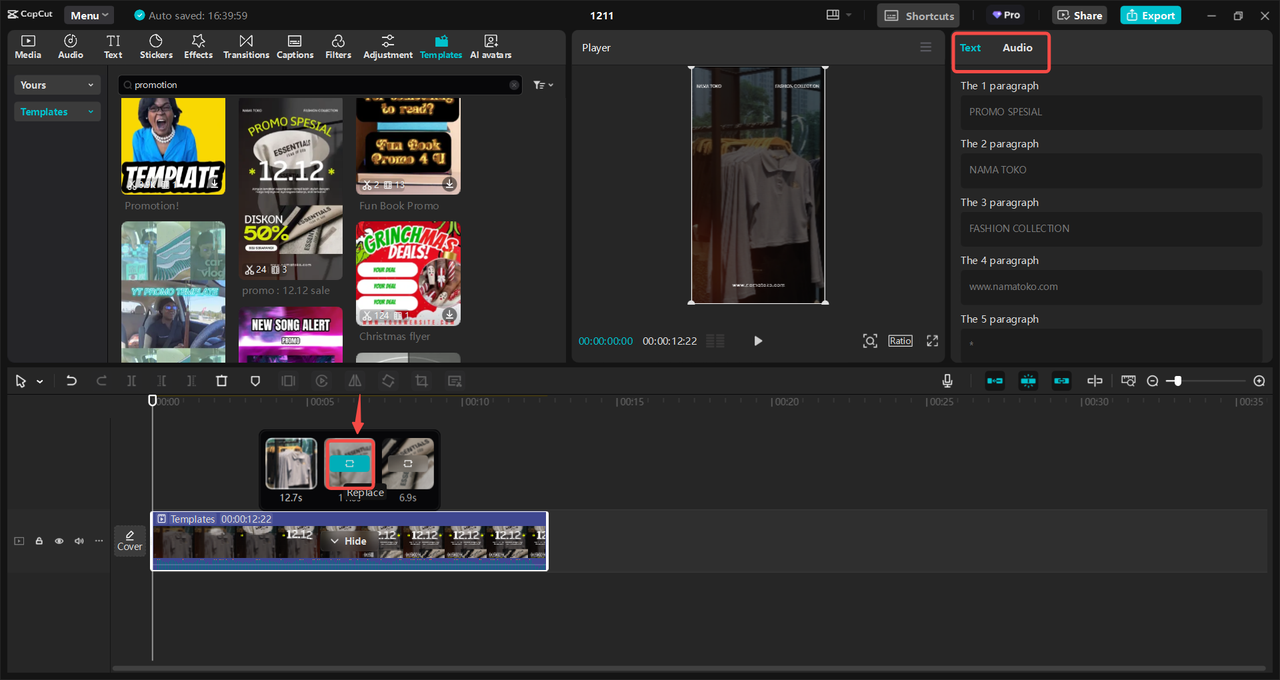Toggle linkage option on timeline
Screen dimensions: 1280x680
click(x=1061, y=381)
